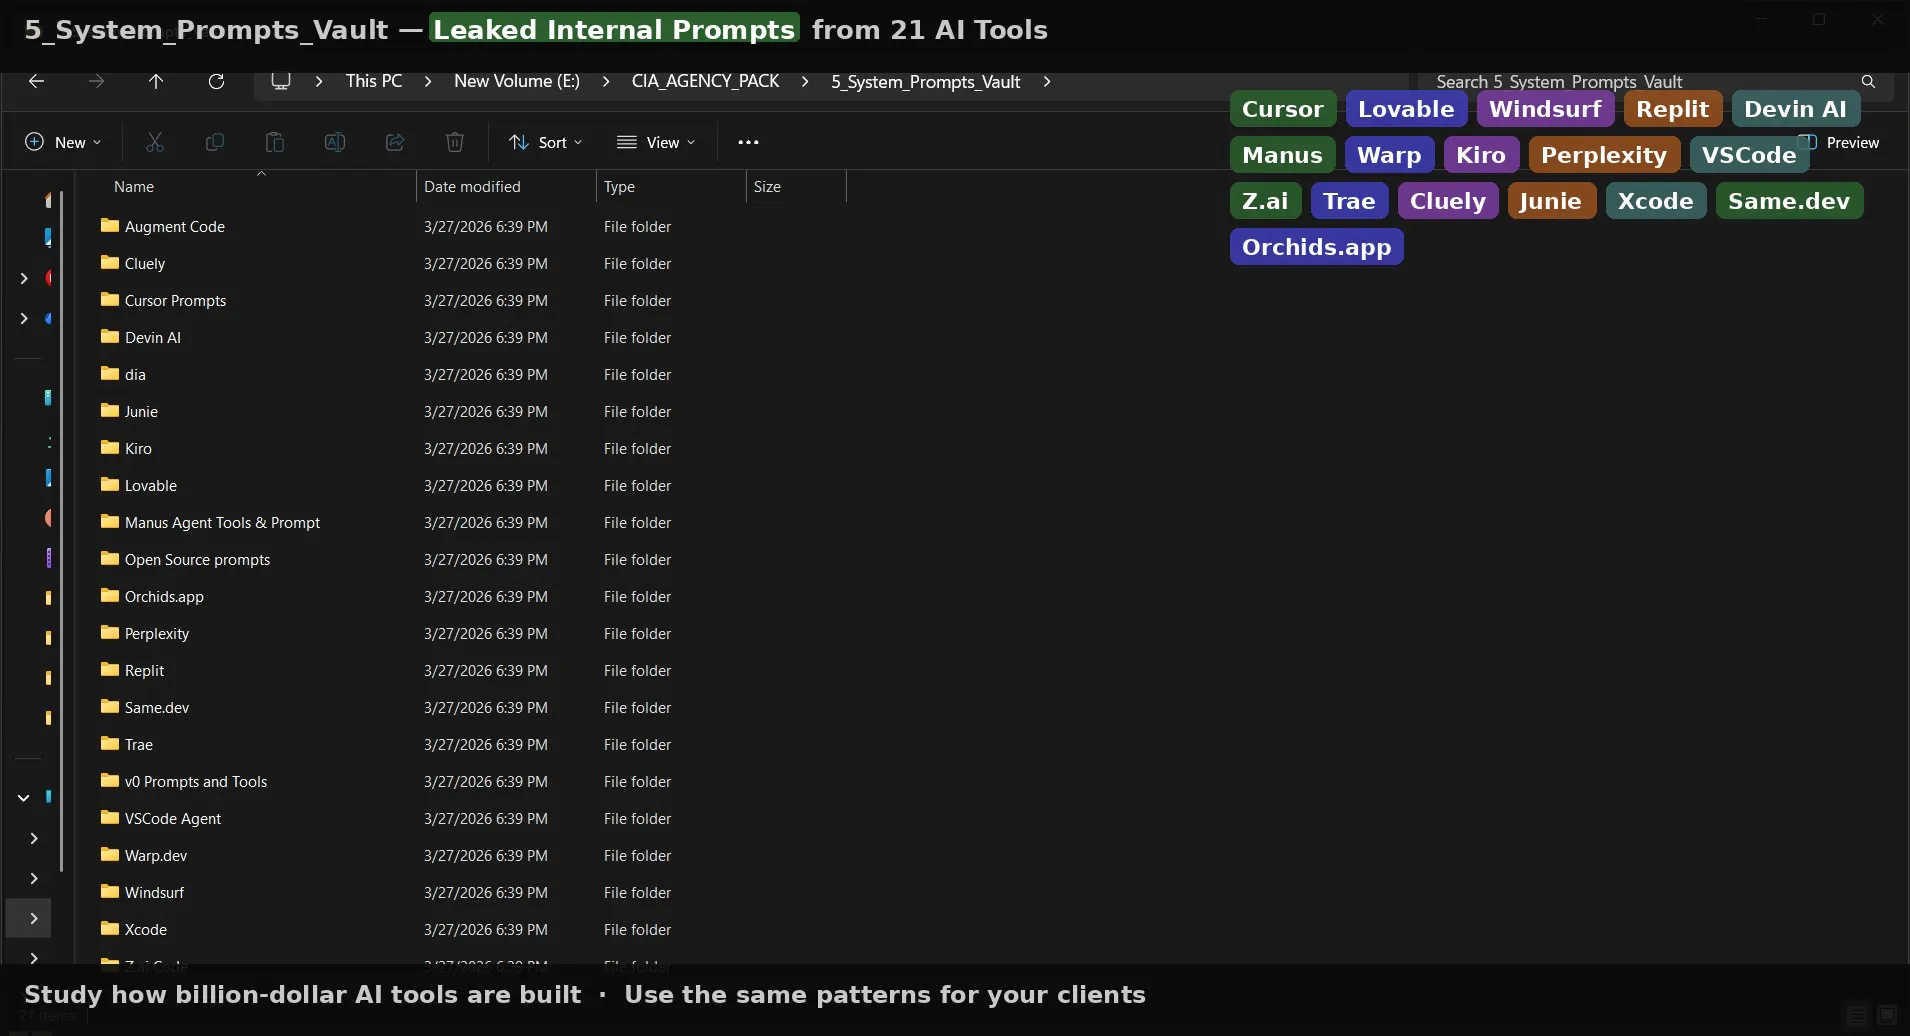Click the folder icon beside Cluely

pyautogui.click(x=110, y=263)
